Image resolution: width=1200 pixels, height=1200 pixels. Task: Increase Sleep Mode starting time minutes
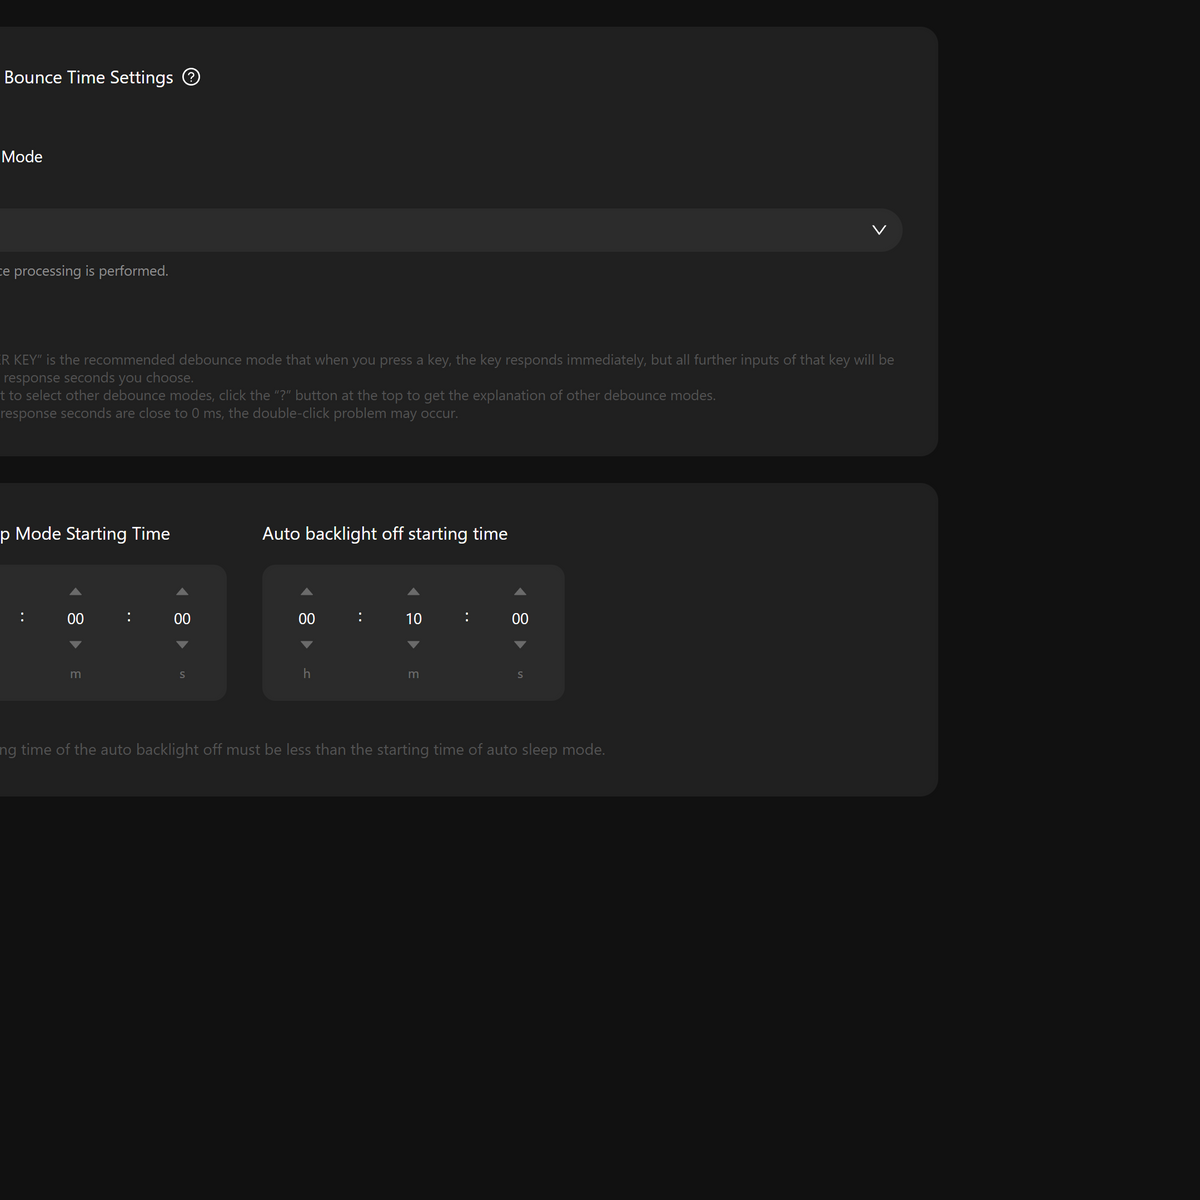tap(75, 592)
